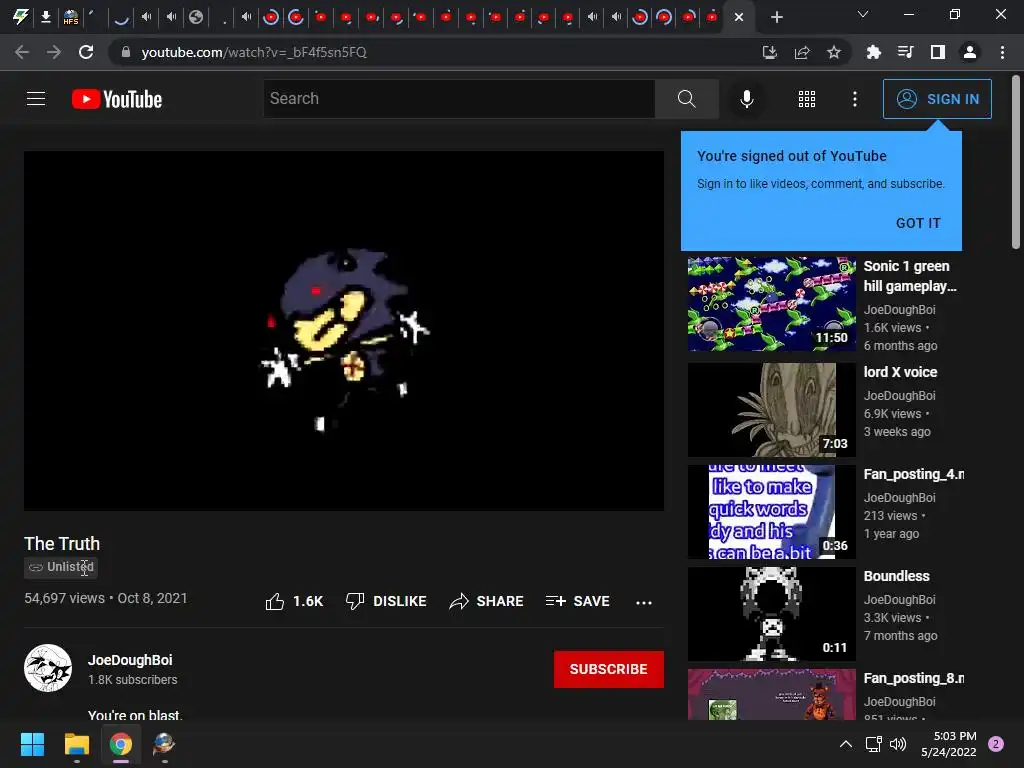The width and height of the screenshot is (1024, 768).
Task: Open Sonic 1 green hill gameplay thumbnail
Action: (771, 304)
